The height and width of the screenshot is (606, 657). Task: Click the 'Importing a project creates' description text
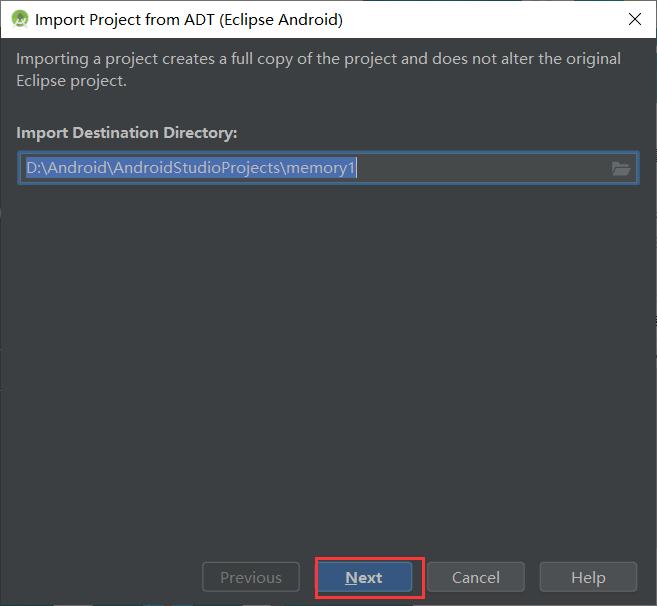[318, 70]
